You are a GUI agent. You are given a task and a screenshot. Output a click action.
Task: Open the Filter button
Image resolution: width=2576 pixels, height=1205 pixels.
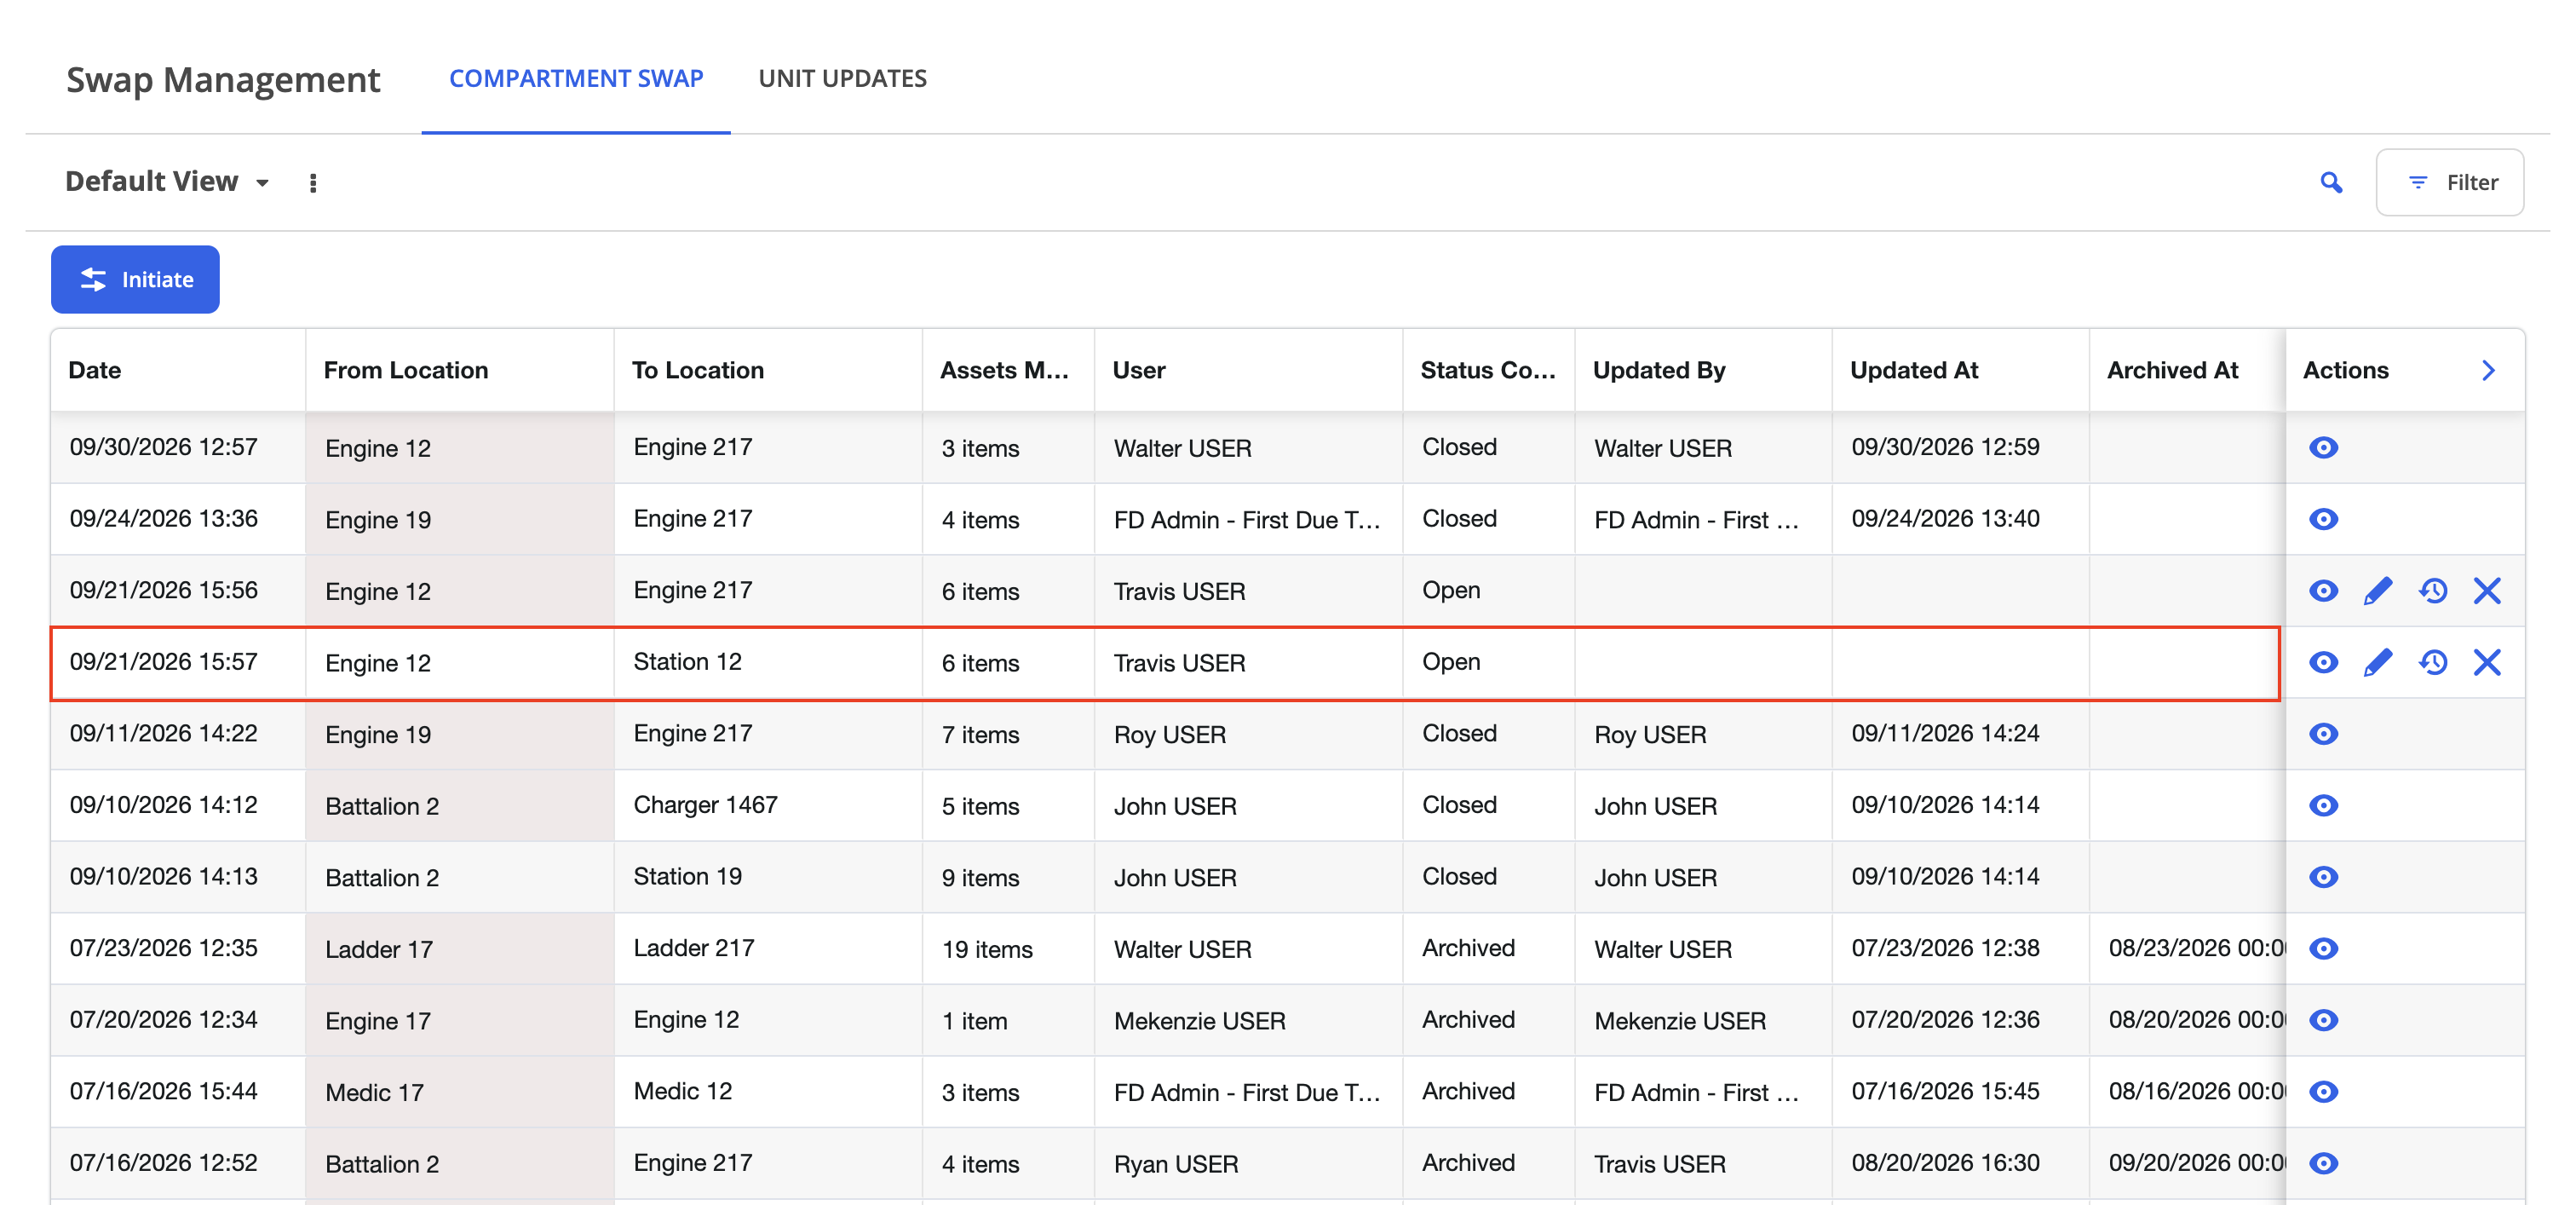(2449, 183)
